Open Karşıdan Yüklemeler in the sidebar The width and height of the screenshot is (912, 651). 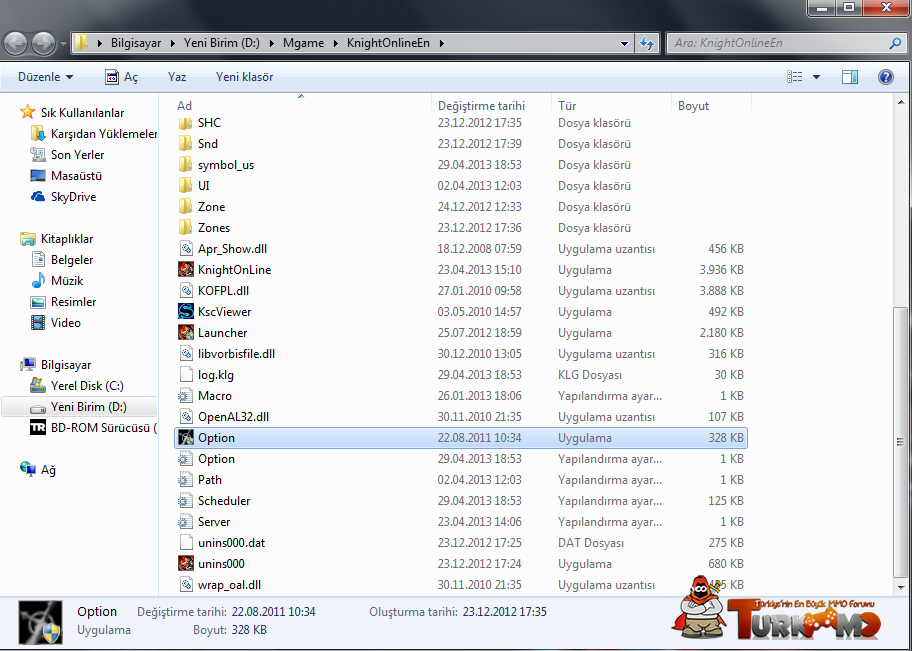coord(93,134)
